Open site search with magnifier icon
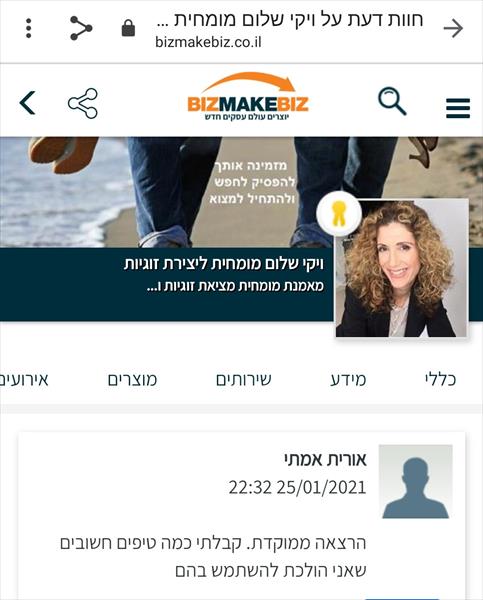Screen dimensions: 483x600 click(x=392, y=101)
